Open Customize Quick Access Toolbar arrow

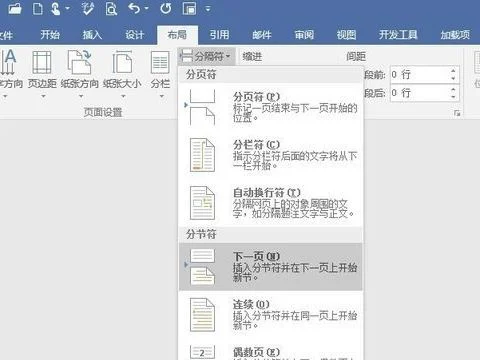pos(208,9)
